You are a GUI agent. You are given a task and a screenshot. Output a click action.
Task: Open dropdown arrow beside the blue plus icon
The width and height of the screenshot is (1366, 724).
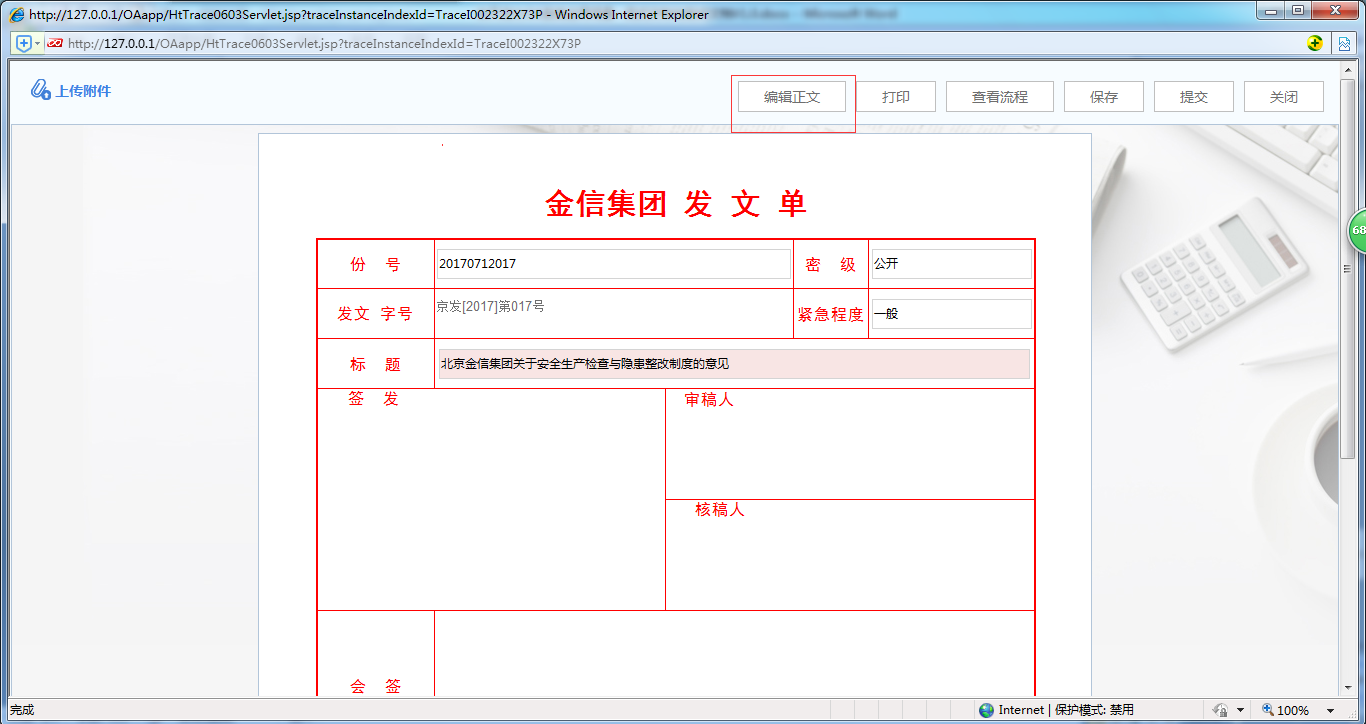[38, 43]
